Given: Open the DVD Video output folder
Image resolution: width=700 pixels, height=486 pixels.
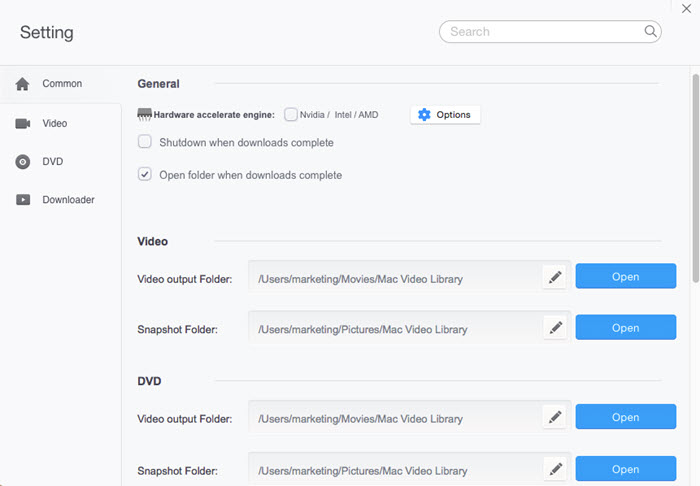Looking at the screenshot, I should coord(625,417).
